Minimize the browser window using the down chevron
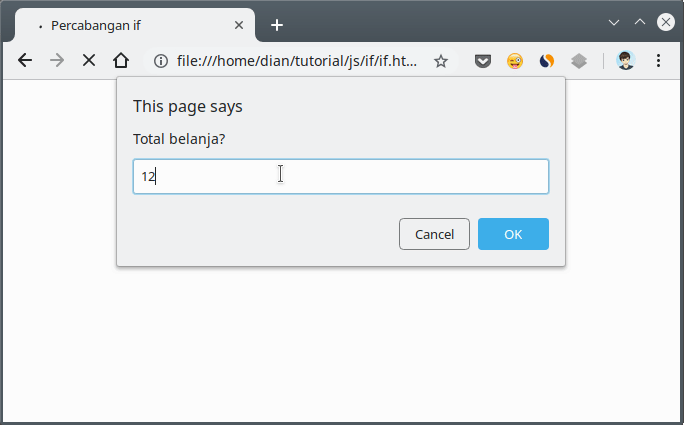Screen dimensions: 684x425 614,22
